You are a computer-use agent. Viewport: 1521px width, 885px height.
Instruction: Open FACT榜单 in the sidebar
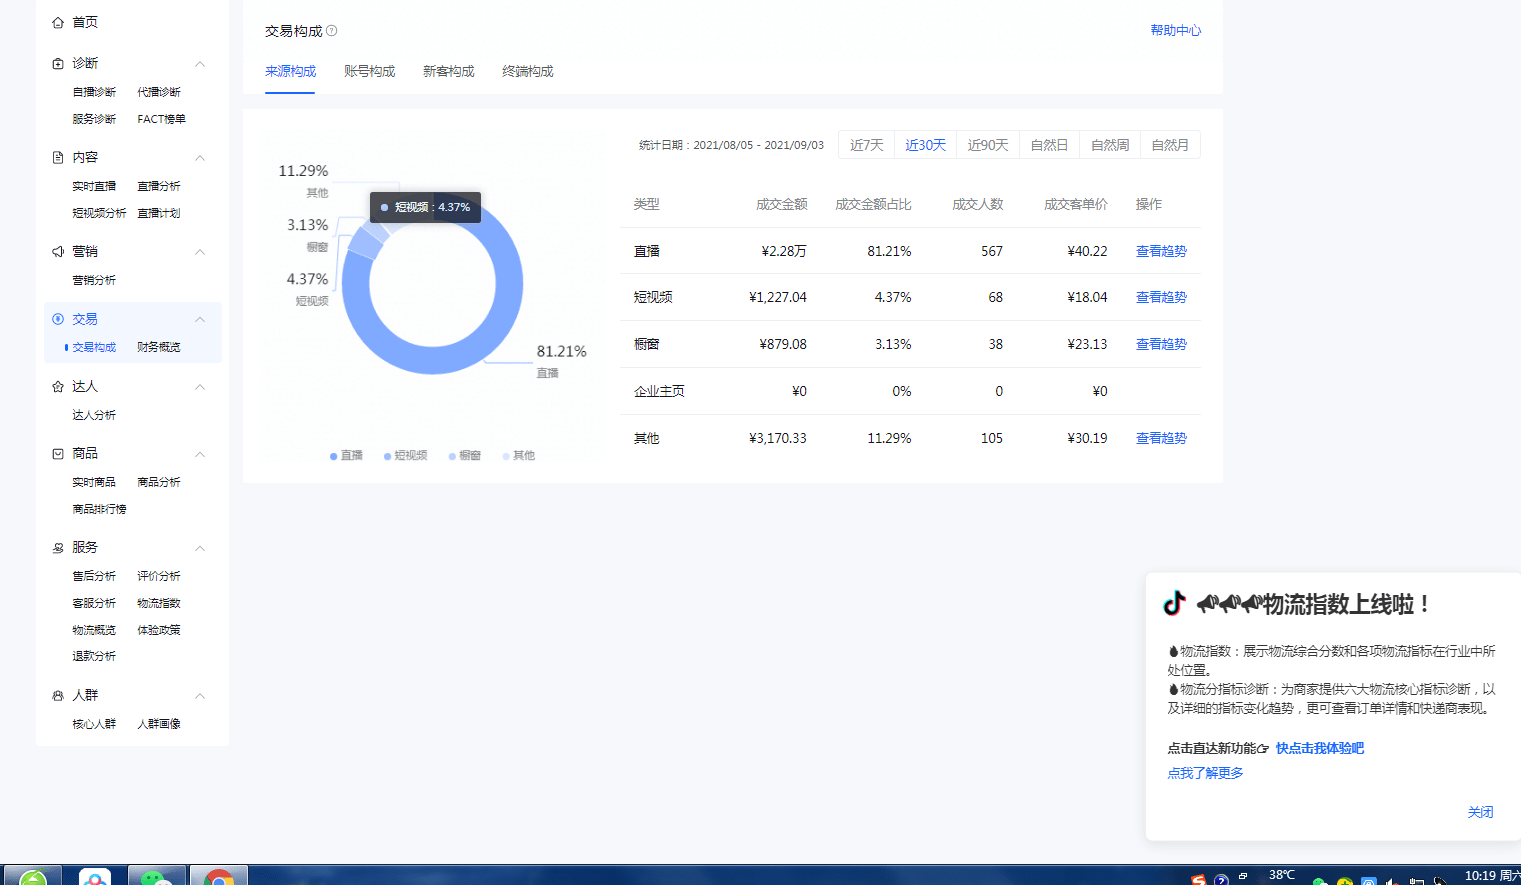(161, 119)
